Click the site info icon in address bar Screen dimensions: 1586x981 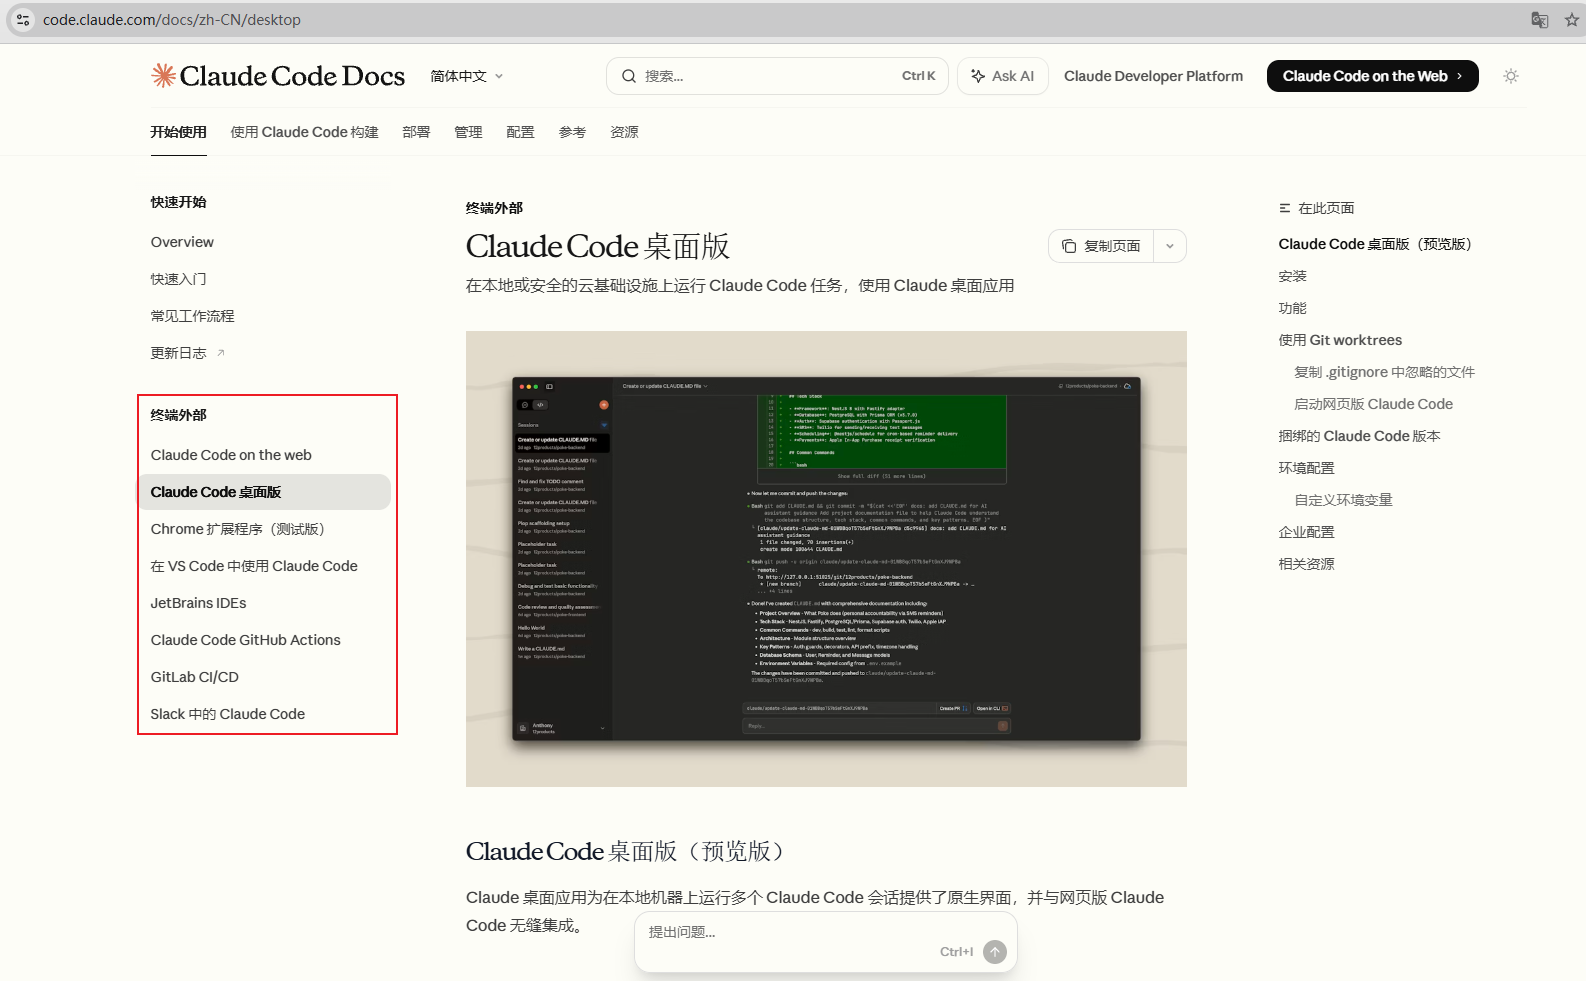(23, 20)
